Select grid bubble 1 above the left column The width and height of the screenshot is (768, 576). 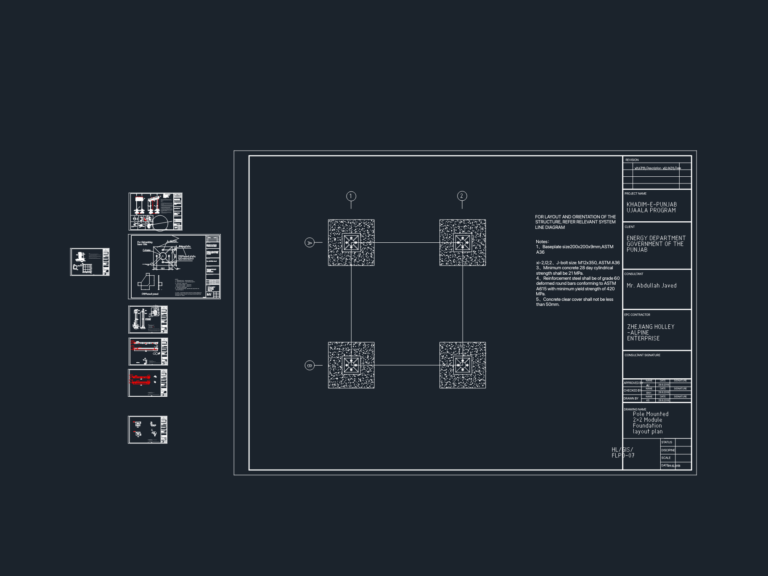click(x=351, y=196)
